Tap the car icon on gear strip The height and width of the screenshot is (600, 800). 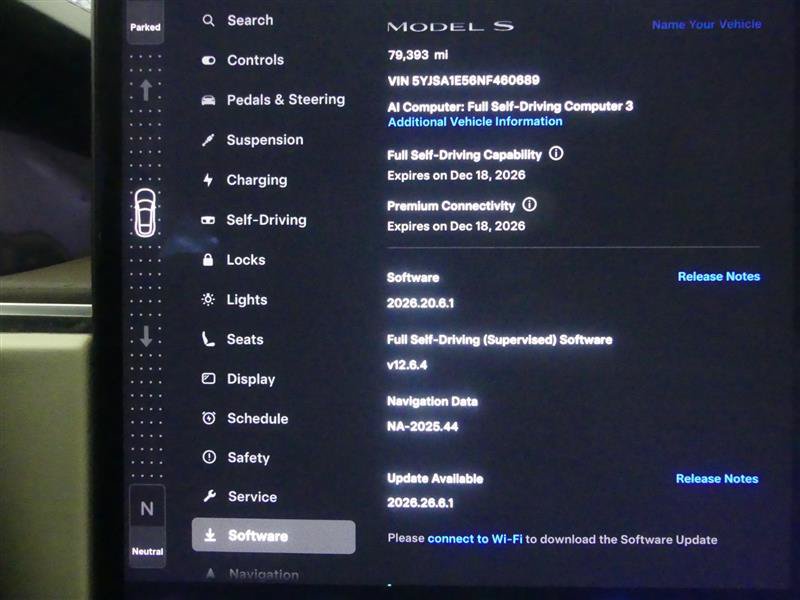click(145, 213)
